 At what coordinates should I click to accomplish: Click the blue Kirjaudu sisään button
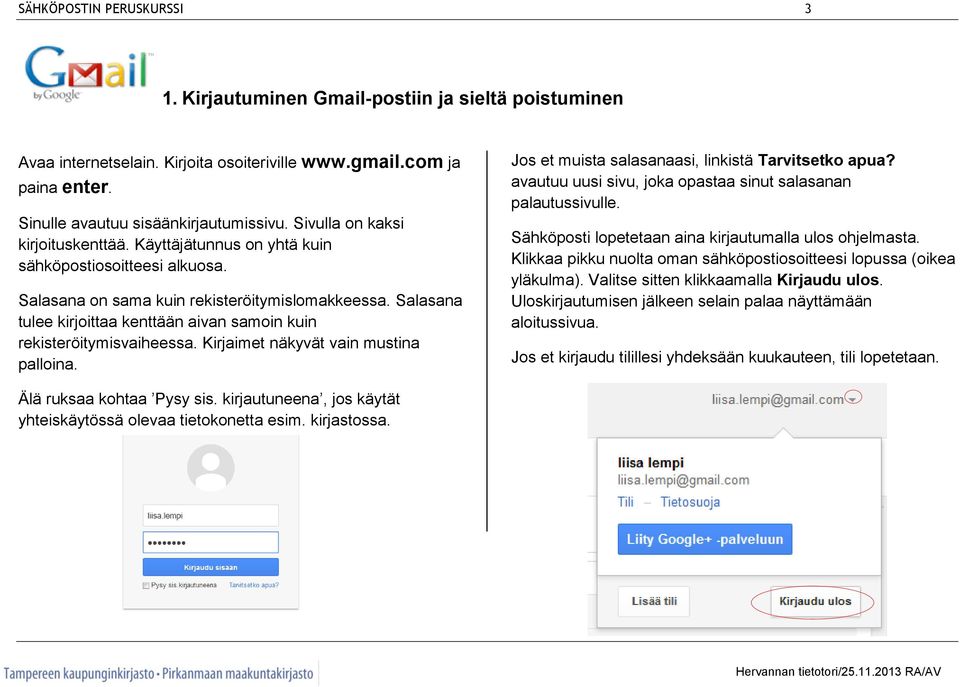coord(211,567)
